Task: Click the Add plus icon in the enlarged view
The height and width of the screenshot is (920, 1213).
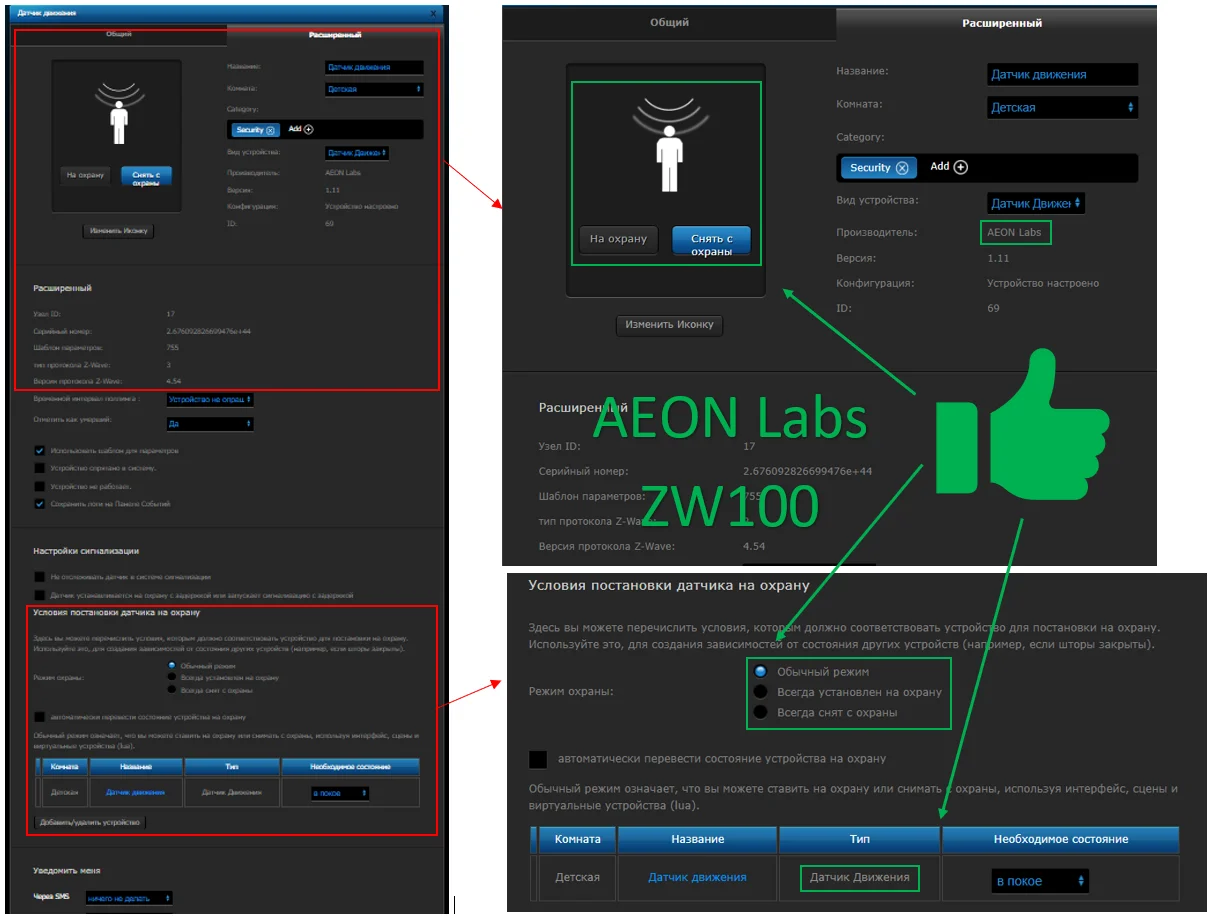Action: pos(961,167)
